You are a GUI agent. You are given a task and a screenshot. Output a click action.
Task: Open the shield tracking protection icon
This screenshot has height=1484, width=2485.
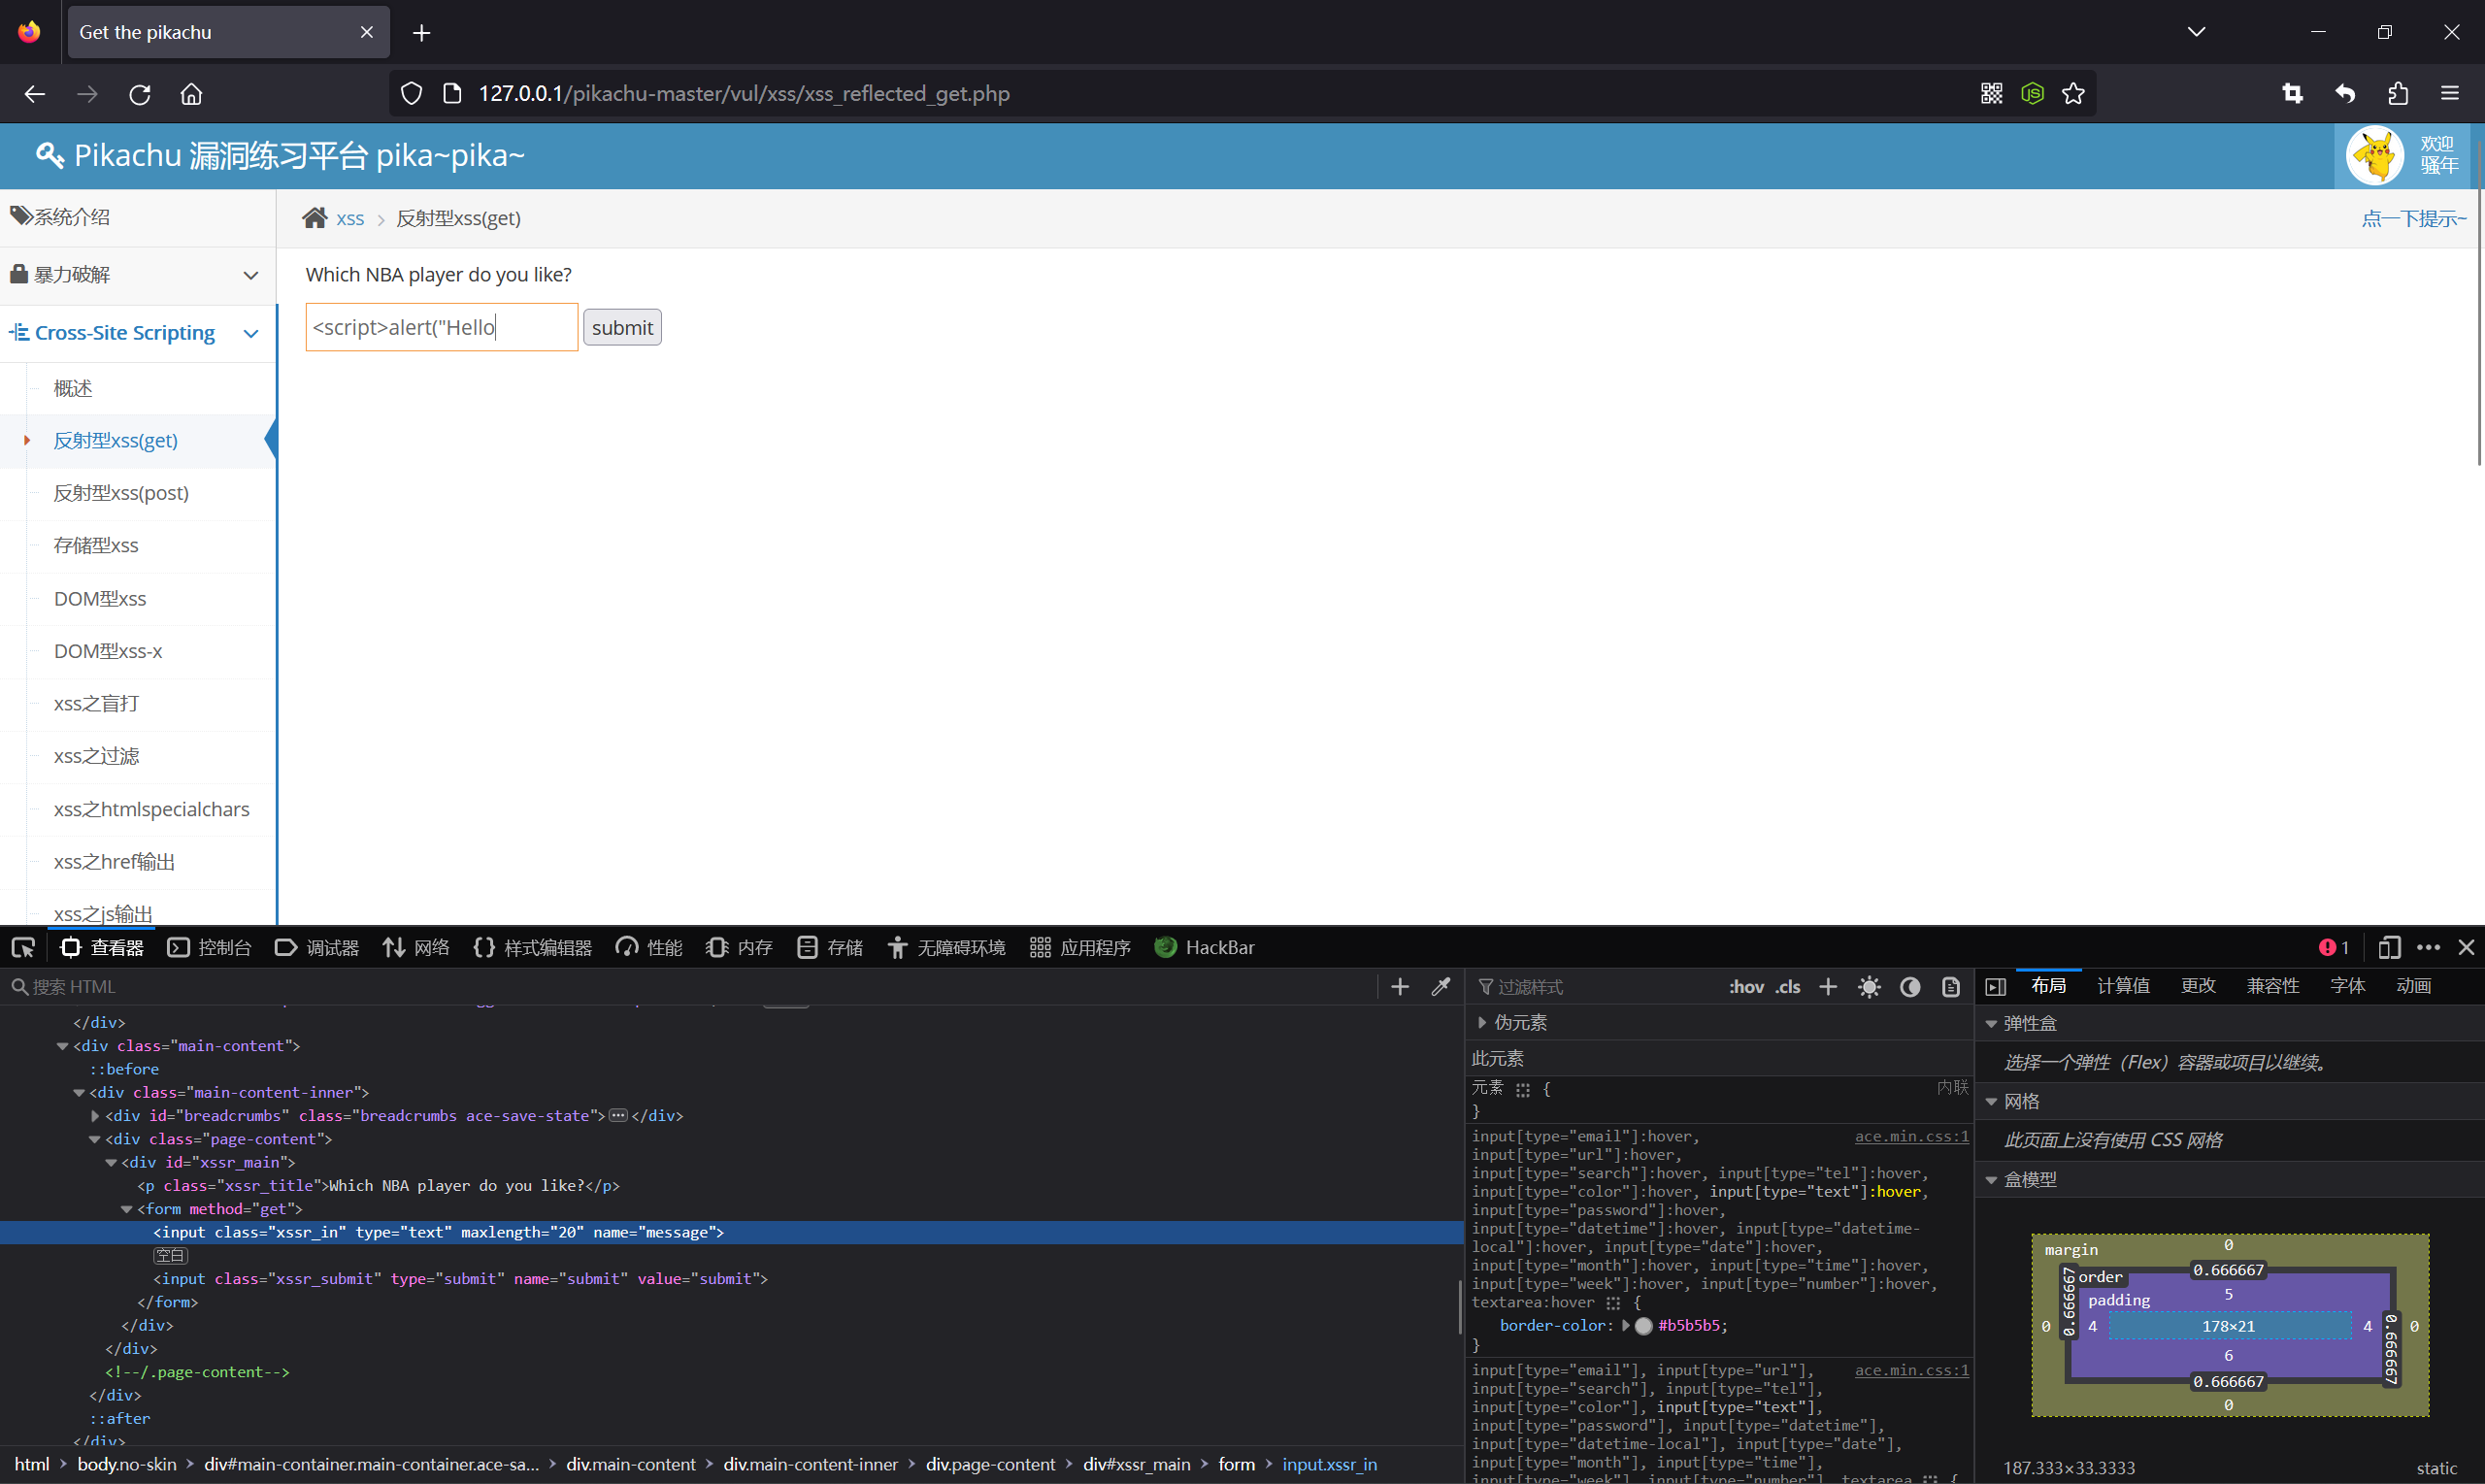(411, 94)
